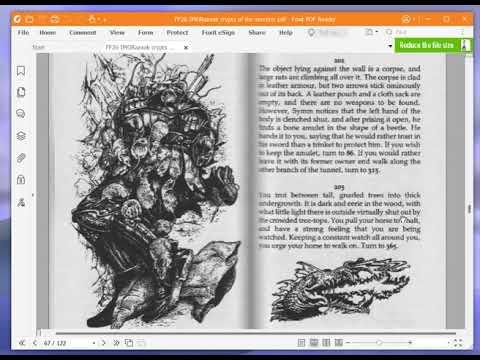Viewport: 480px width, 360px height.
Task: Open the Bookmarks panel
Action: (21, 71)
